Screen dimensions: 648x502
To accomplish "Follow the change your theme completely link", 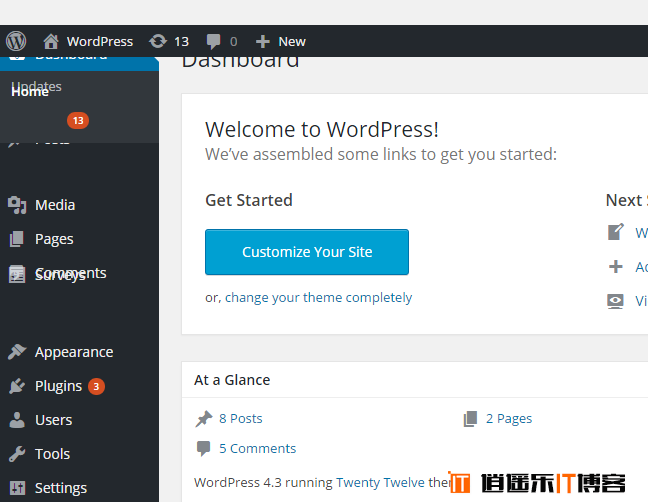I will 318,297.
